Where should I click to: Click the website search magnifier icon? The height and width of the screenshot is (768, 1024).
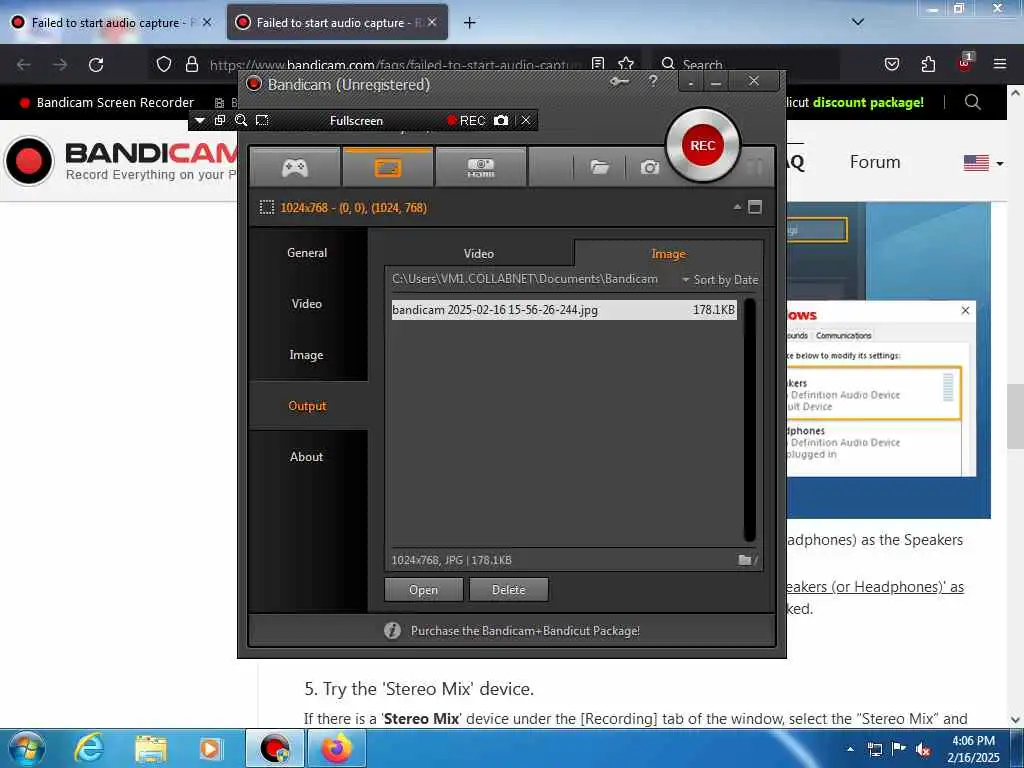pos(973,102)
